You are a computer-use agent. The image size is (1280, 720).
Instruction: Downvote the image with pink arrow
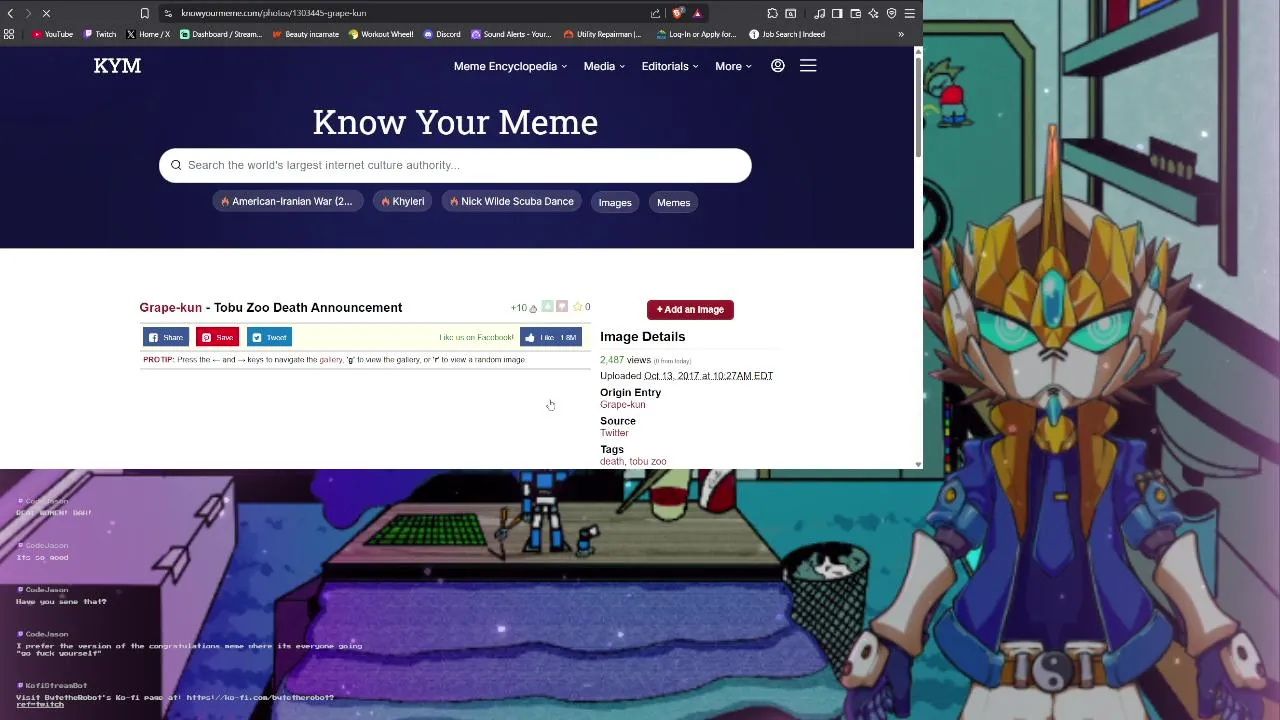coord(562,307)
